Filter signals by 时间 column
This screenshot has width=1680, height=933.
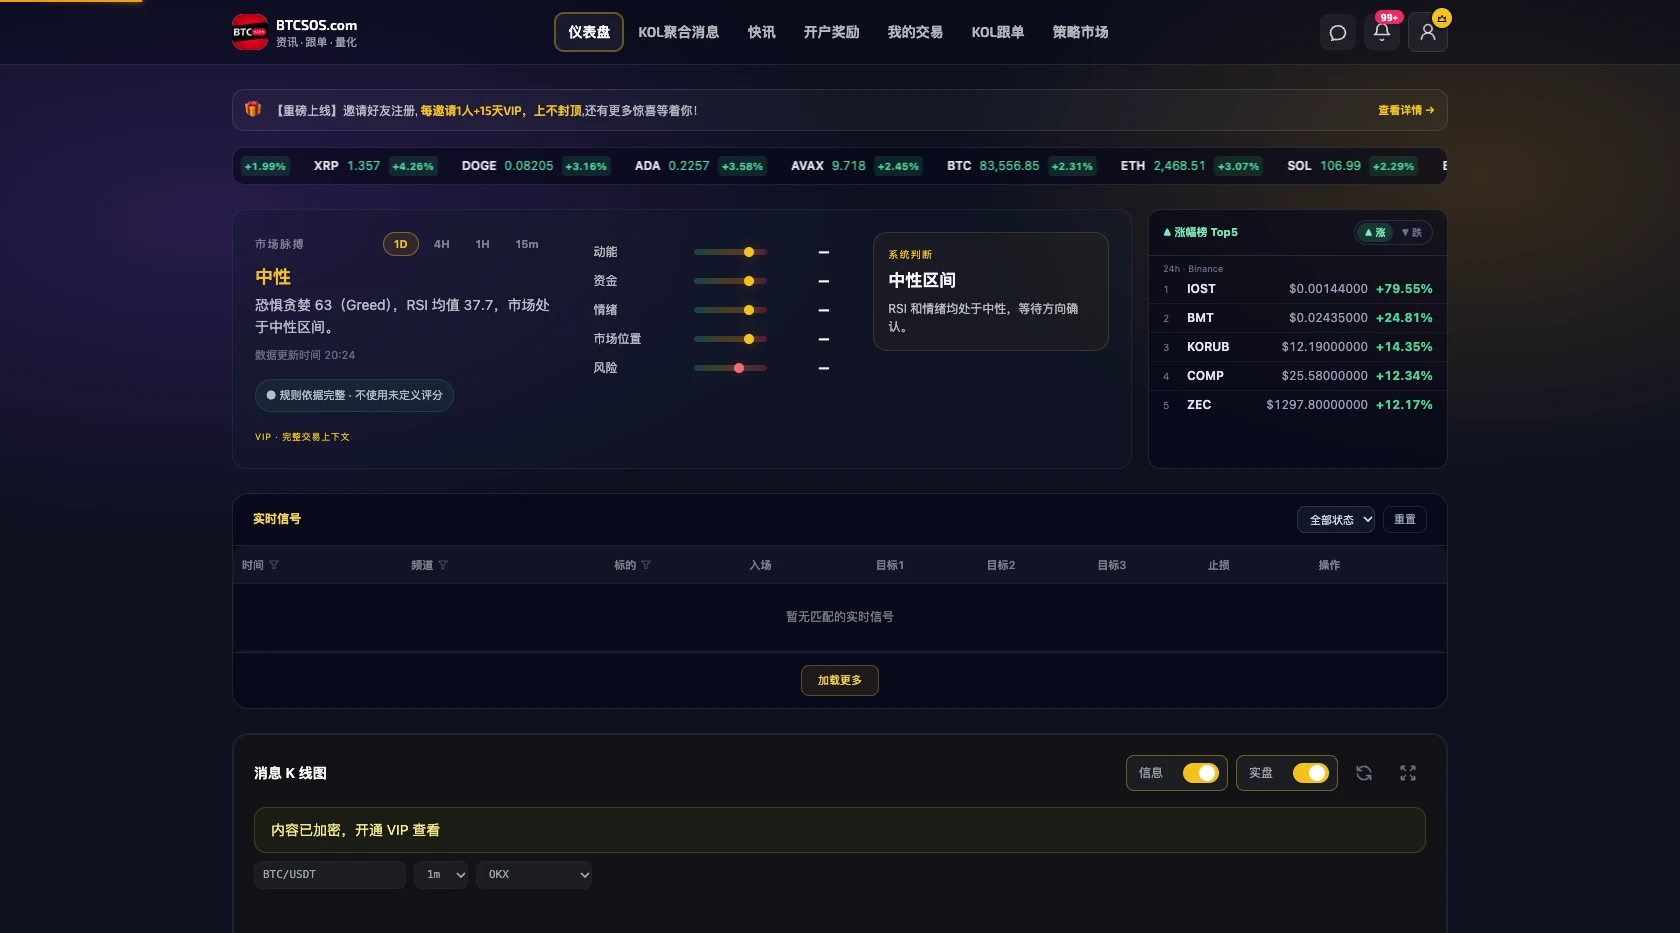(274, 565)
